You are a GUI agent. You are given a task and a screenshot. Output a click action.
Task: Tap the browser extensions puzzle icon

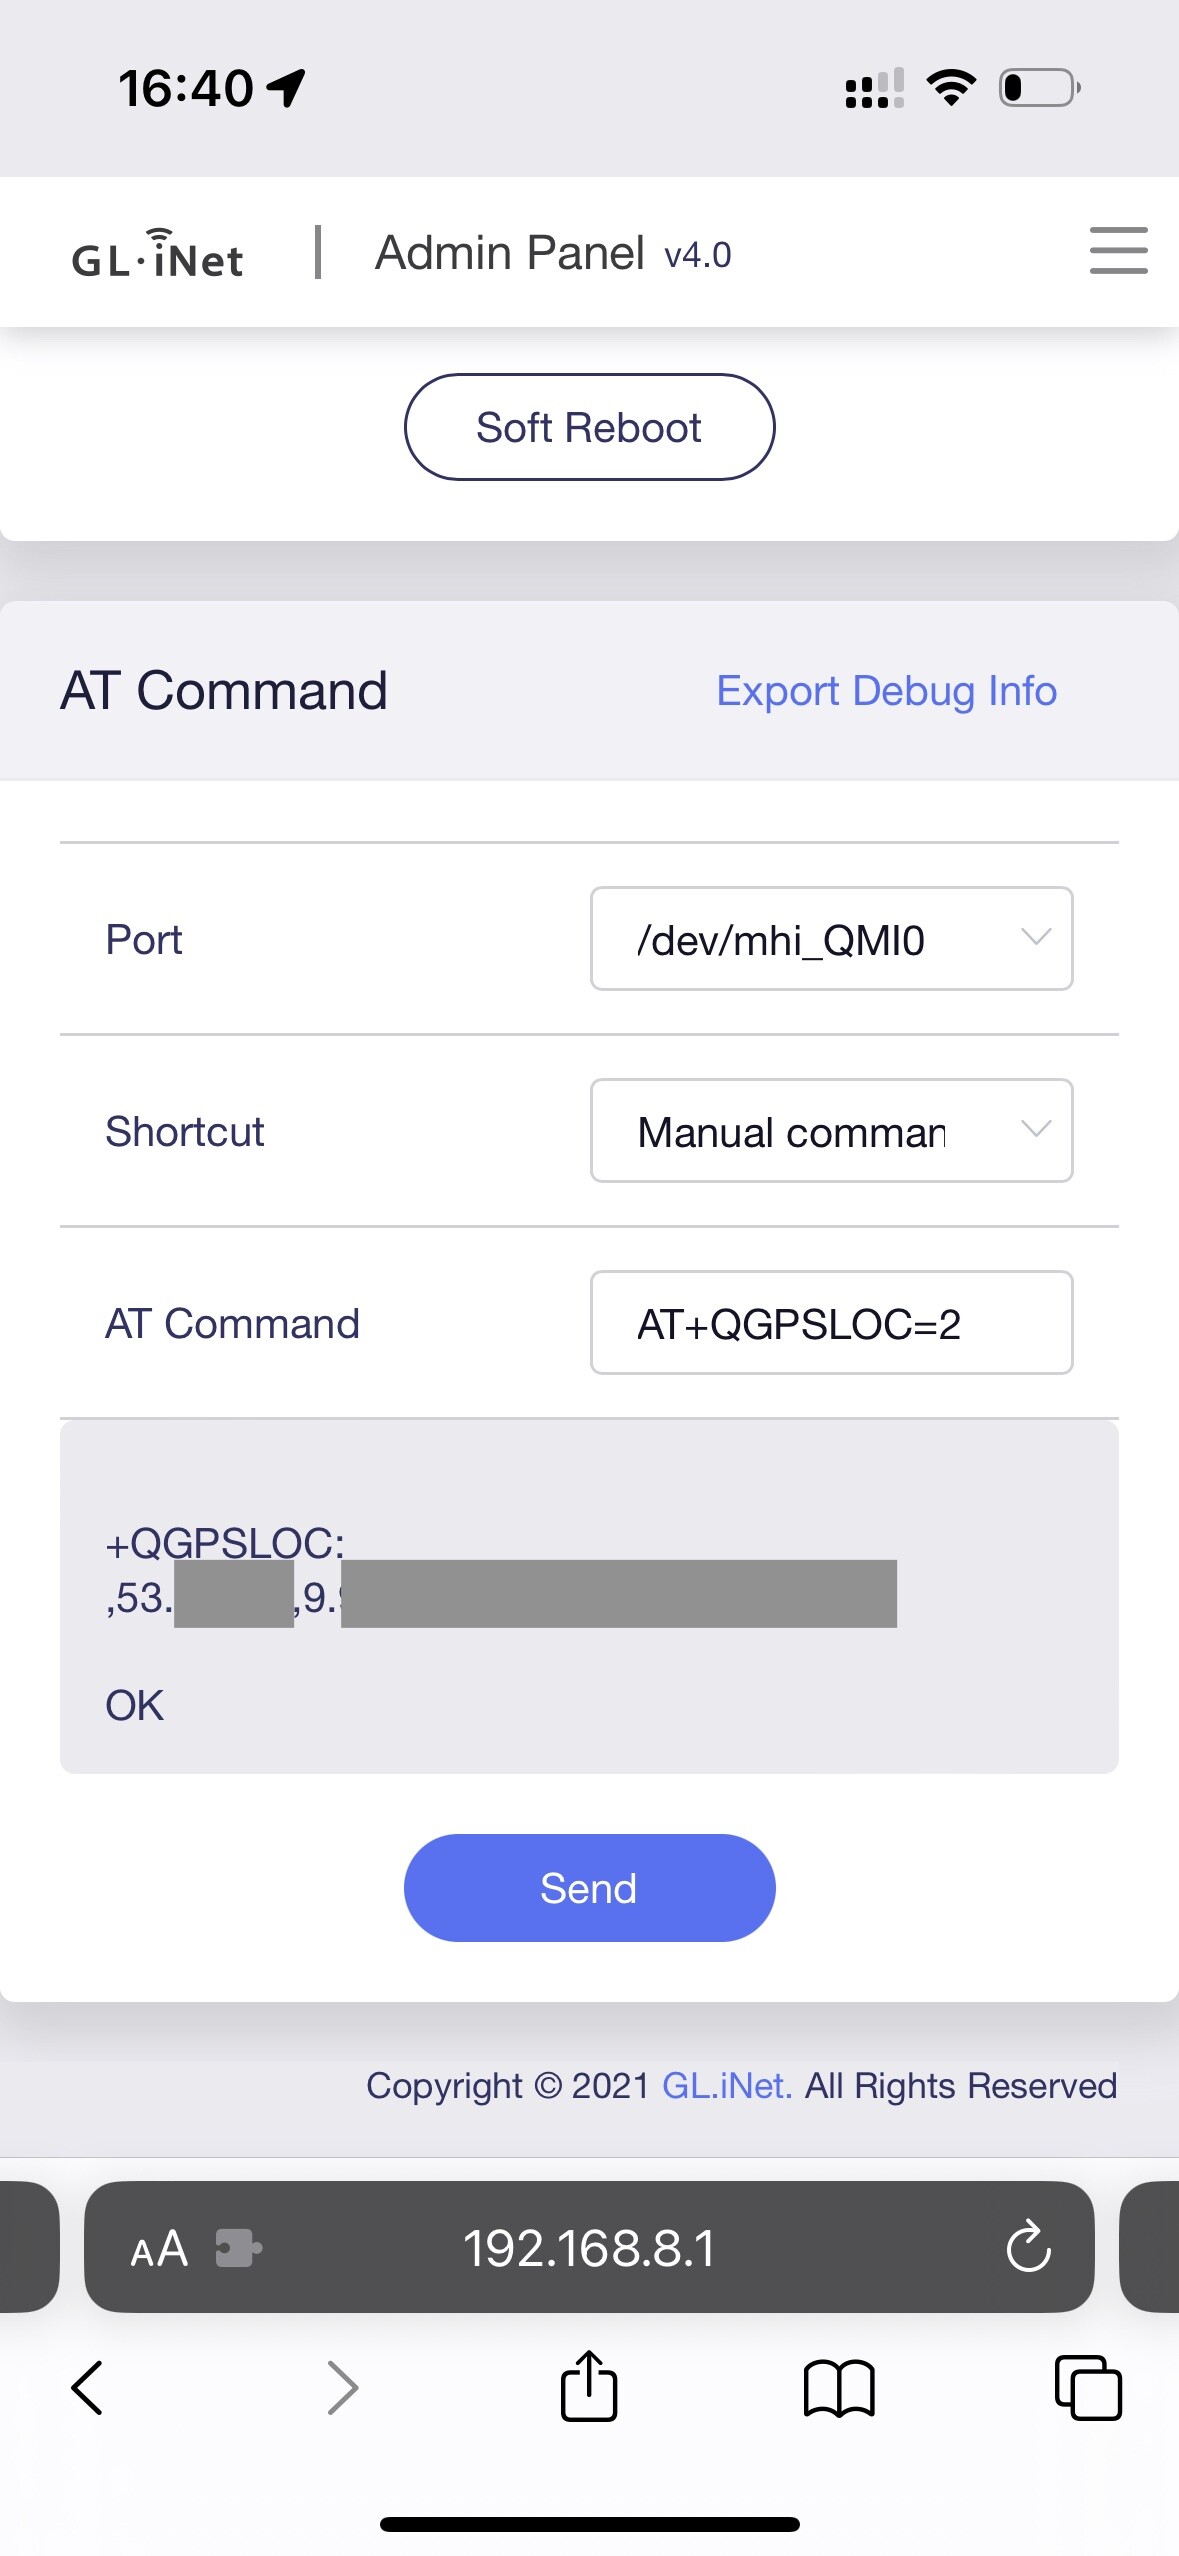click(x=238, y=2247)
